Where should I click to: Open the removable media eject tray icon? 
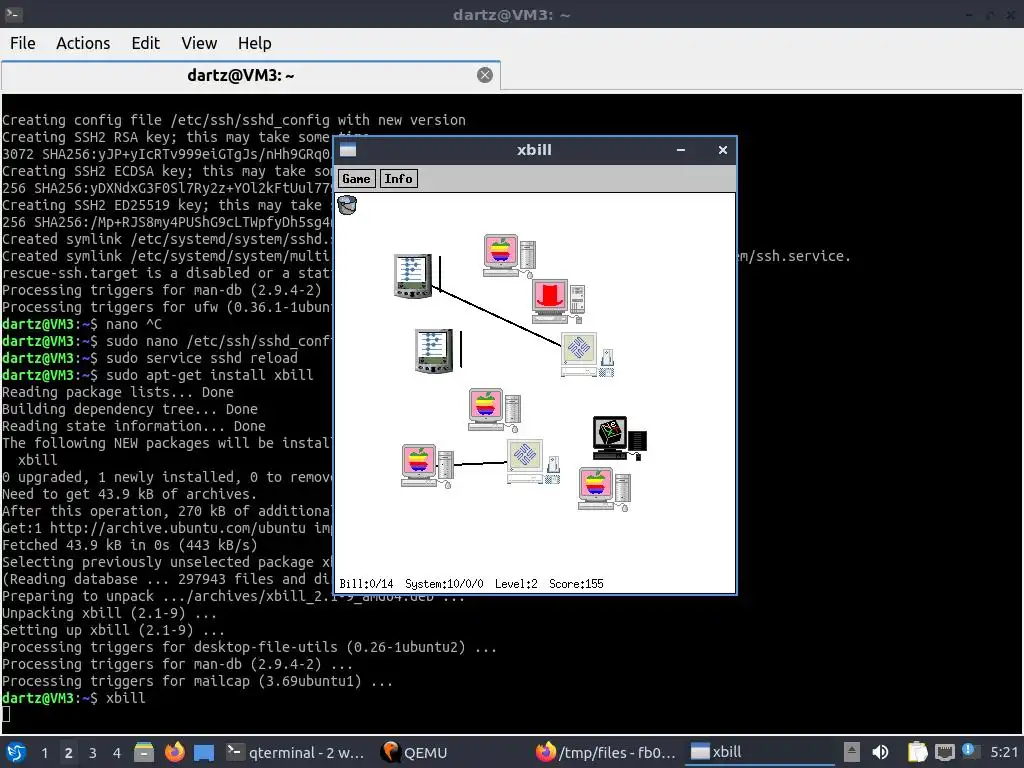(851, 752)
